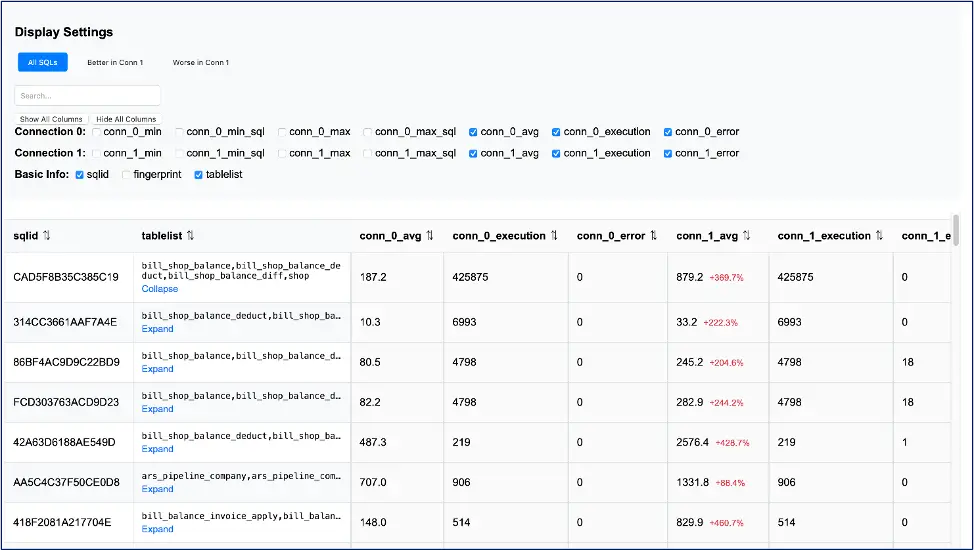Collapse tablelist for CAD5F8B35C385C19 row

160,289
